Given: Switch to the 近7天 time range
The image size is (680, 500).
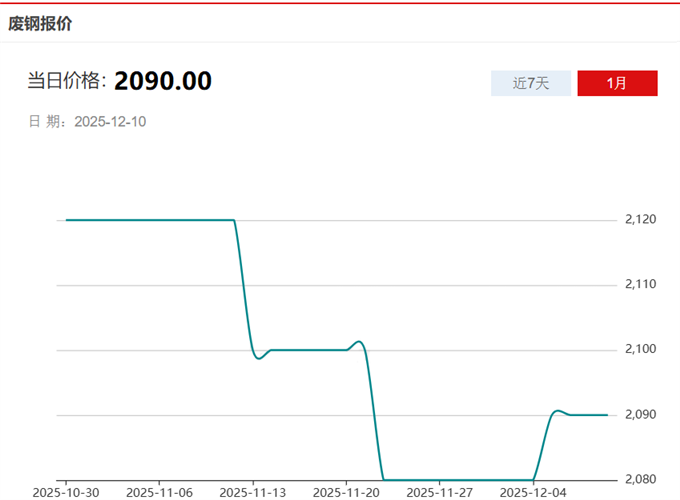Looking at the screenshot, I should coord(530,83).
